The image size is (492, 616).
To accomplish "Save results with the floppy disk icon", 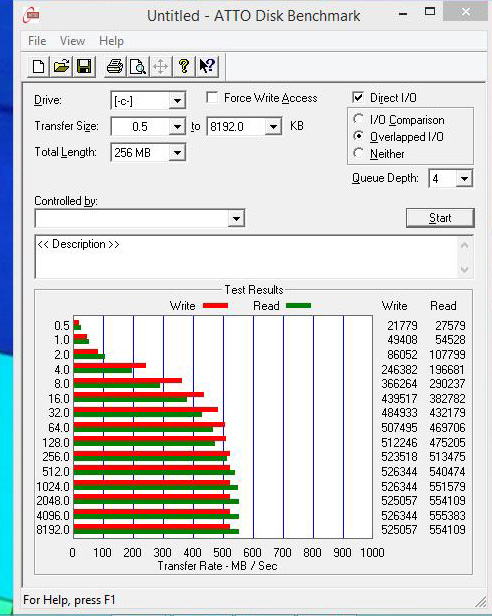I will click(84, 66).
